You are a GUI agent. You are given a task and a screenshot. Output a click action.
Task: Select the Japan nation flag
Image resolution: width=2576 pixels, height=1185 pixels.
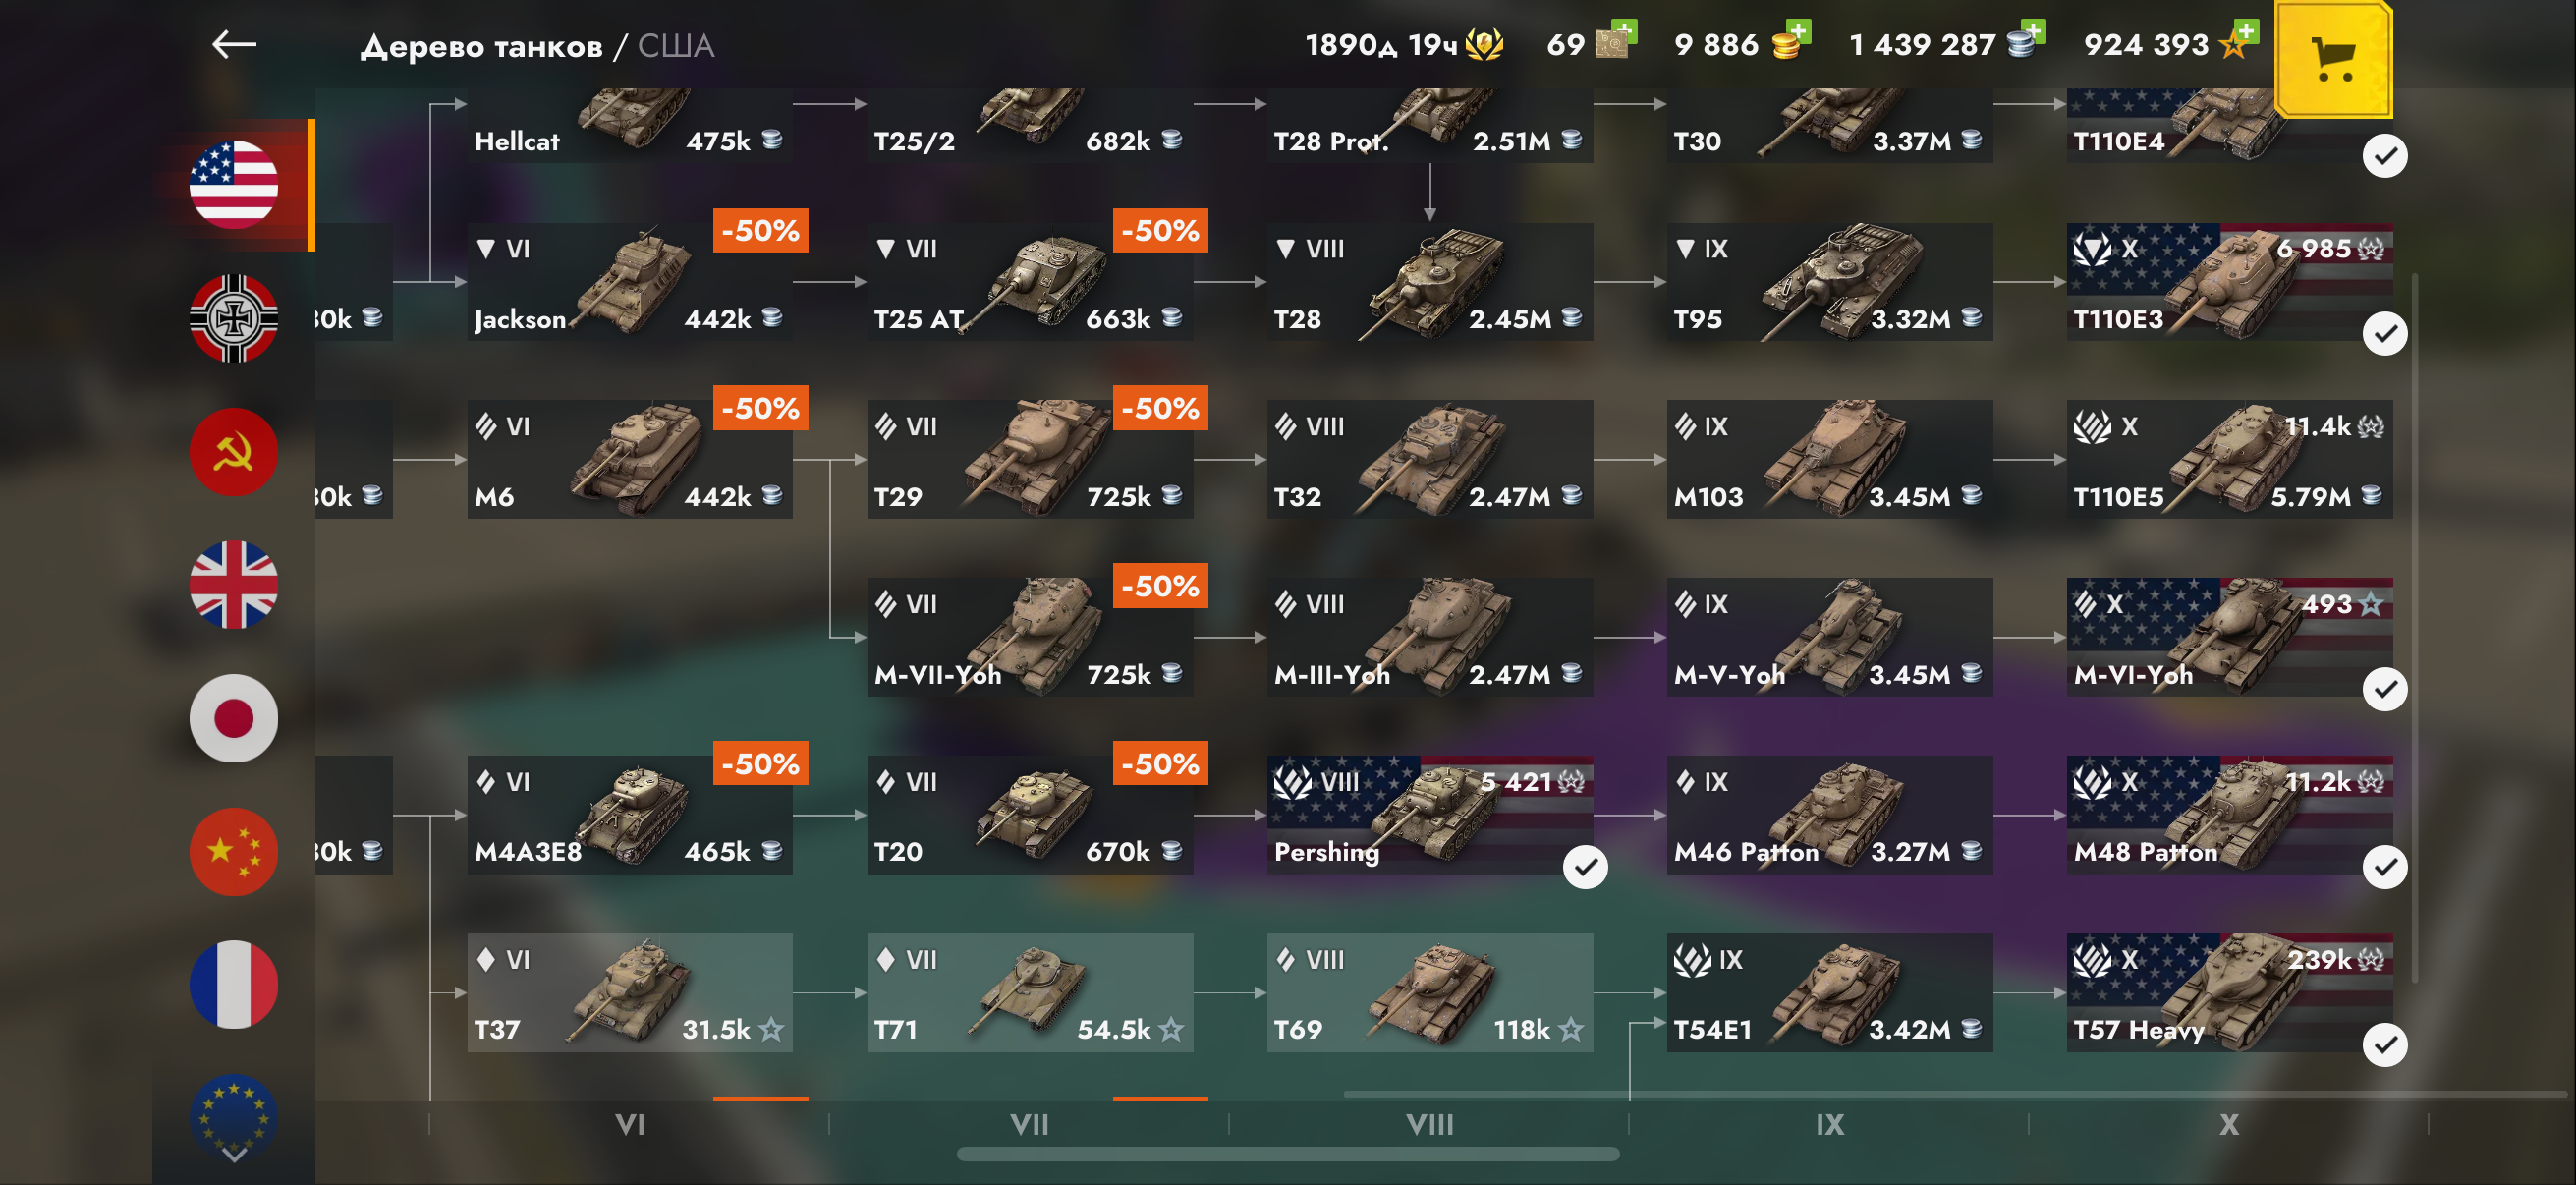[x=234, y=718]
